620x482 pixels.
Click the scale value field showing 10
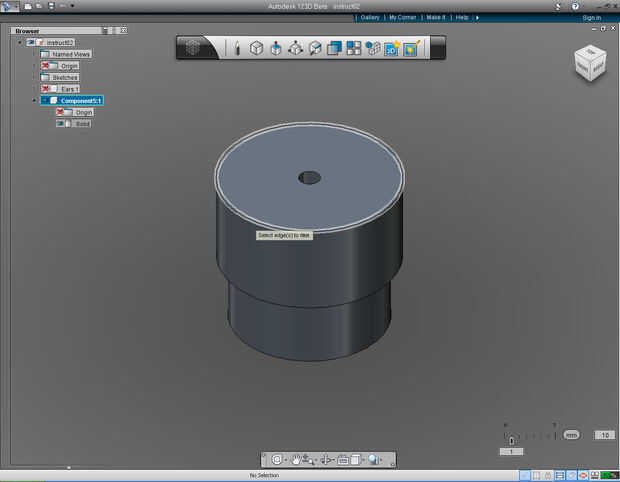(604, 435)
